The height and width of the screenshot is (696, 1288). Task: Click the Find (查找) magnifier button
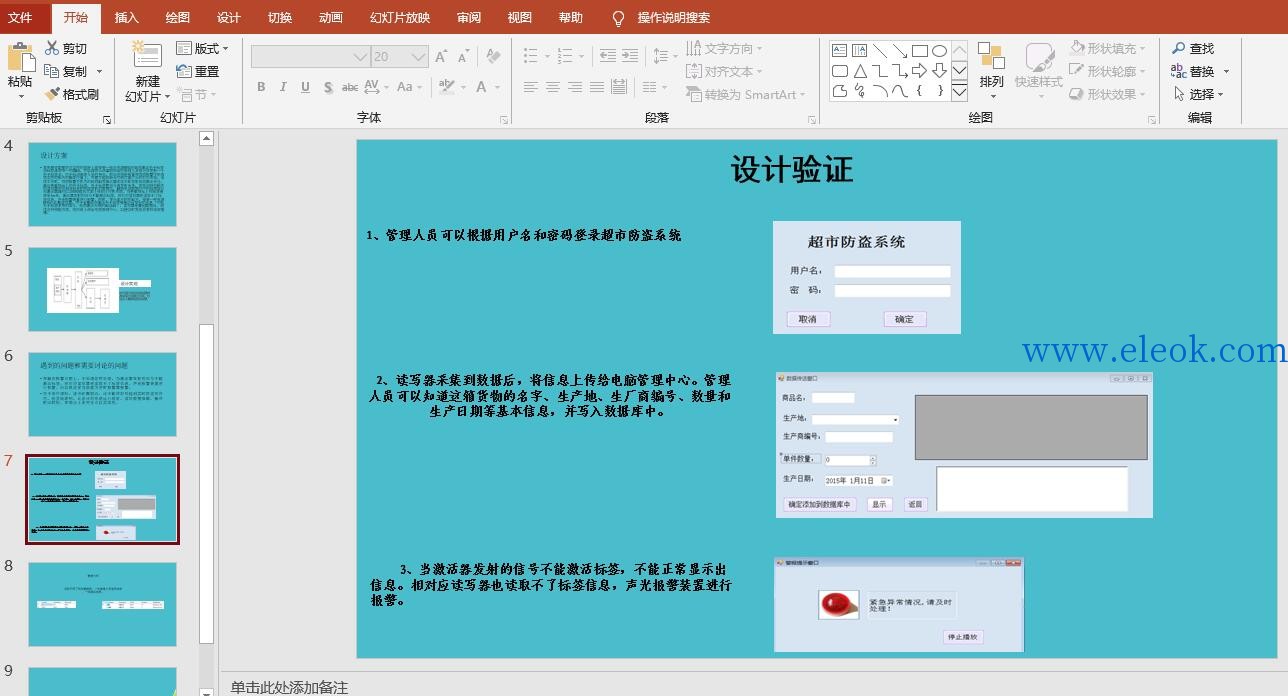(1192, 48)
